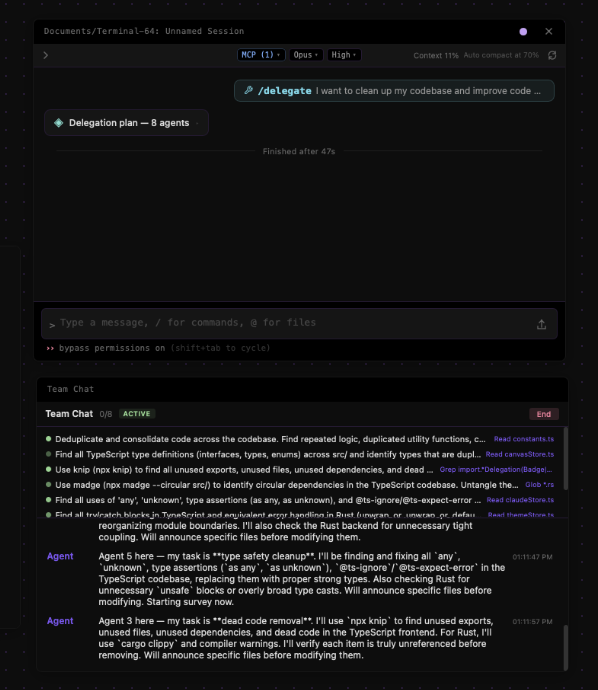
Task: Open the High effort dropdown
Action: click(344, 55)
